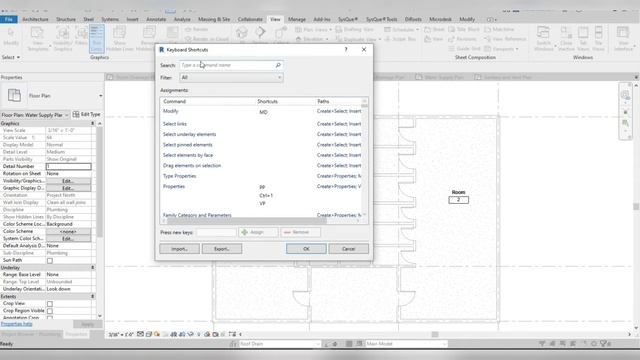Click the search magnifier in Keyboard Shortcuts
Viewport: 640px width, 360px height.
click(x=278, y=65)
